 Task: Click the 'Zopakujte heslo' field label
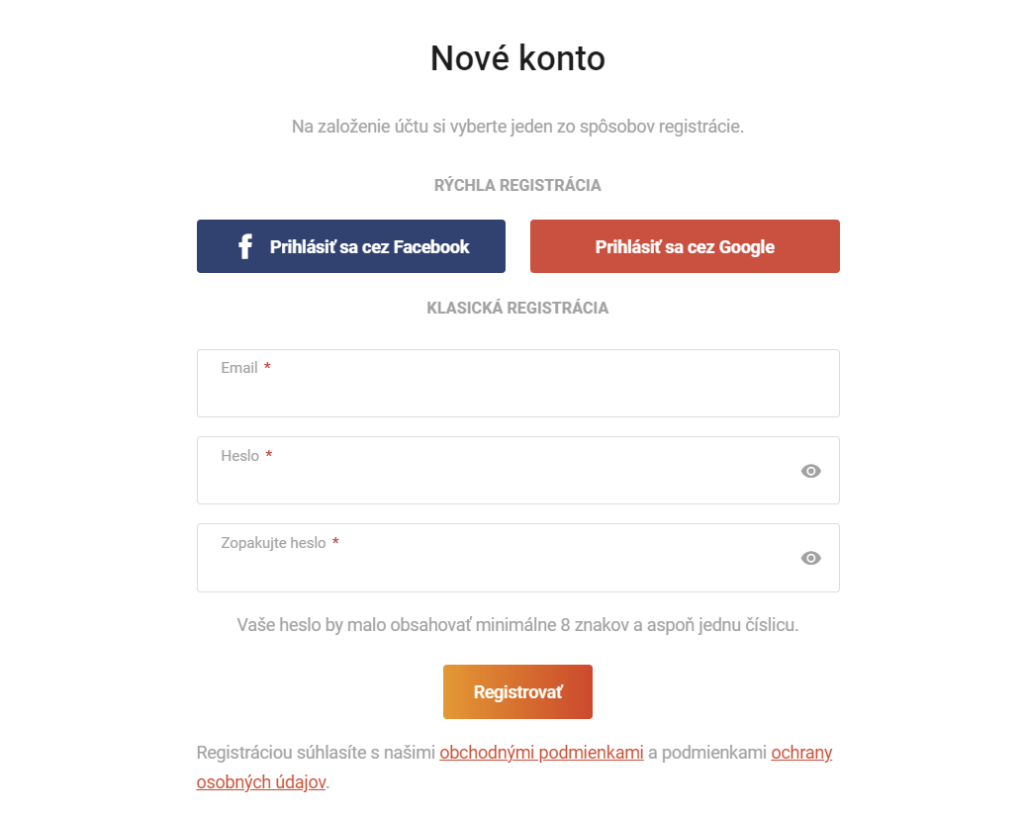click(x=273, y=543)
